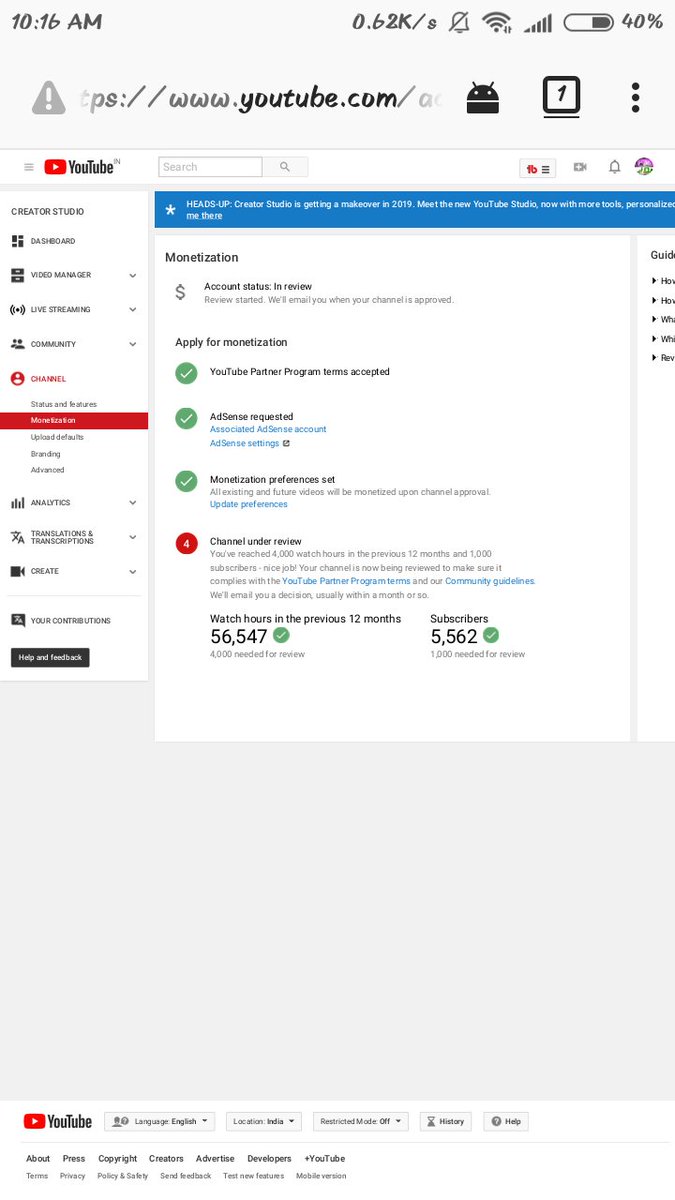Click the Dashboard grid icon

point(17,241)
